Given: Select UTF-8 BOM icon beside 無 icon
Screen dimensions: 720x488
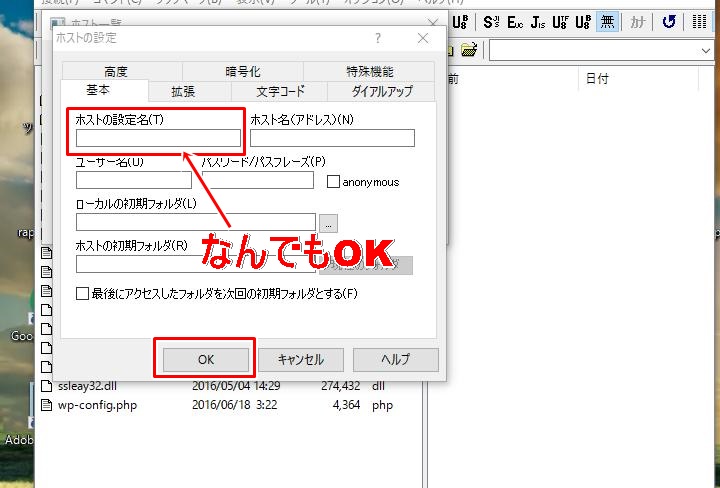Looking at the screenshot, I should pos(583,22).
